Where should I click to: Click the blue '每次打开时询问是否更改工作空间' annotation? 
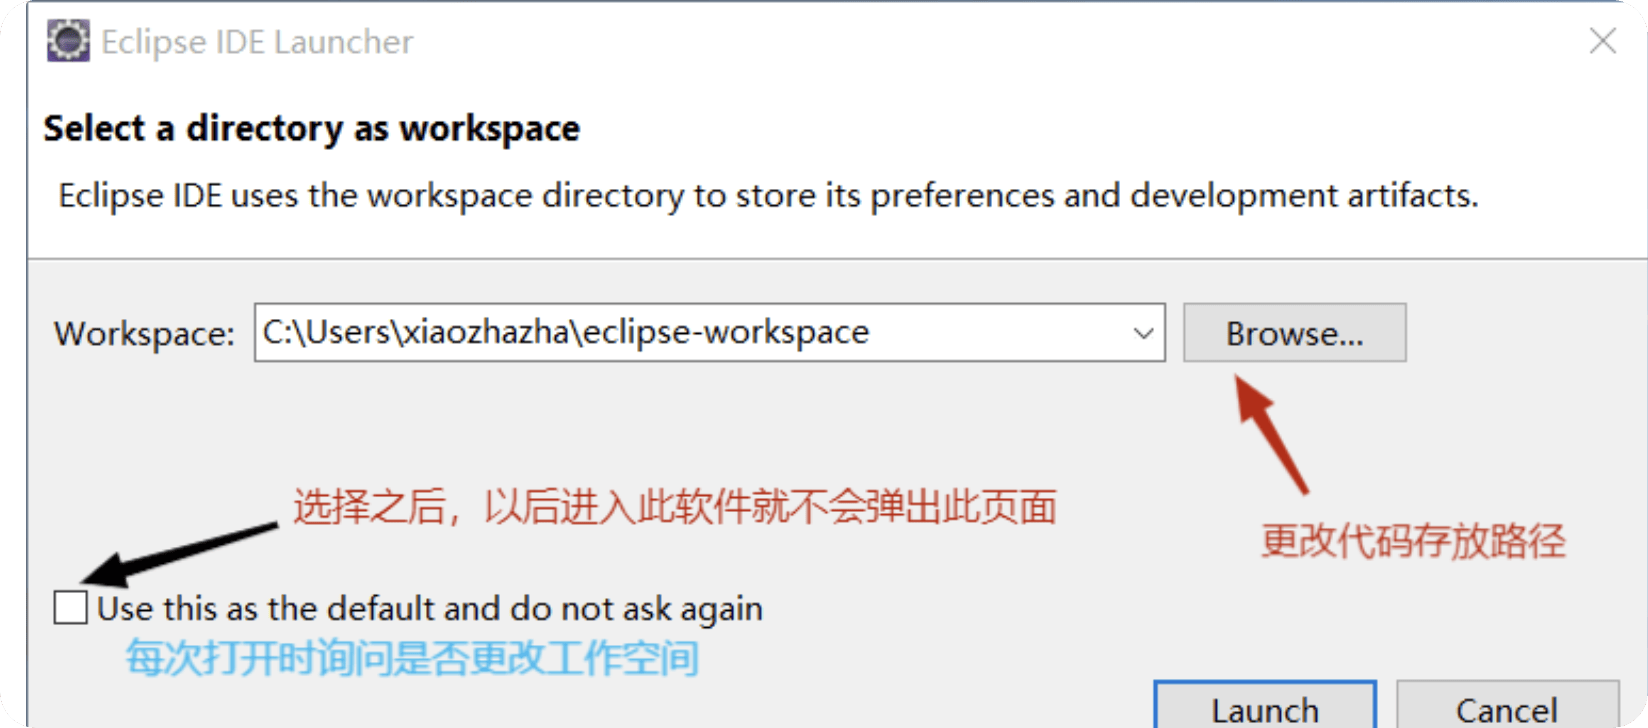pos(412,658)
